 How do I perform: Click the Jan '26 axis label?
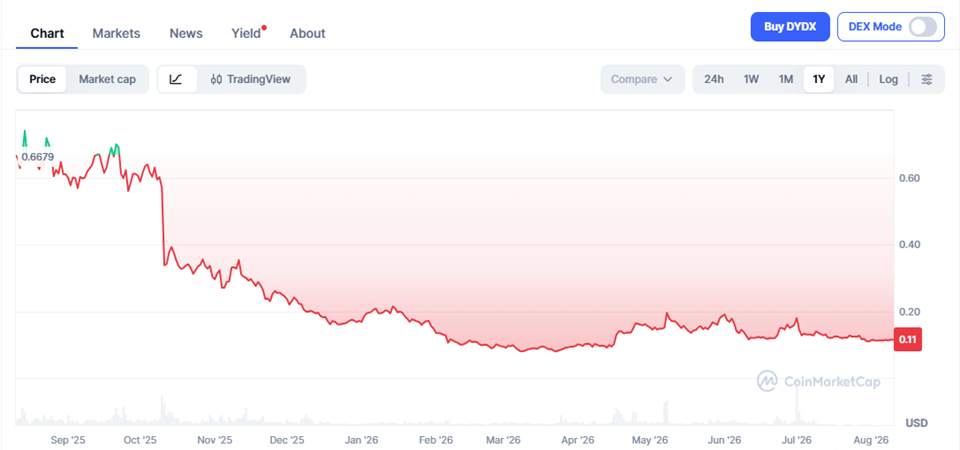click(361, 440)
